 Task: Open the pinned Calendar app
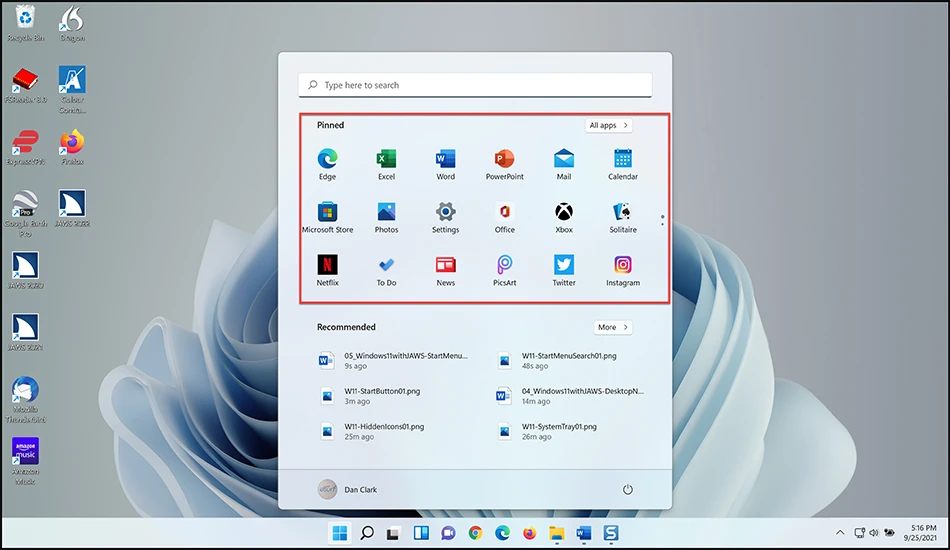pyautogui.click(x=623, y=164)
